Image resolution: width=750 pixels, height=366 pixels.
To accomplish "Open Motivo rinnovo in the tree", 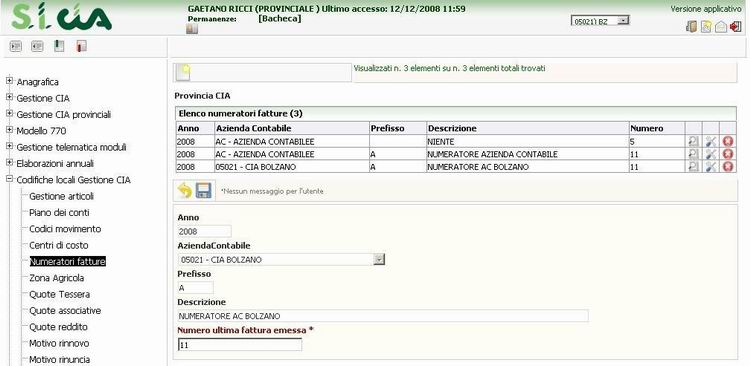I will click(59, 343).
